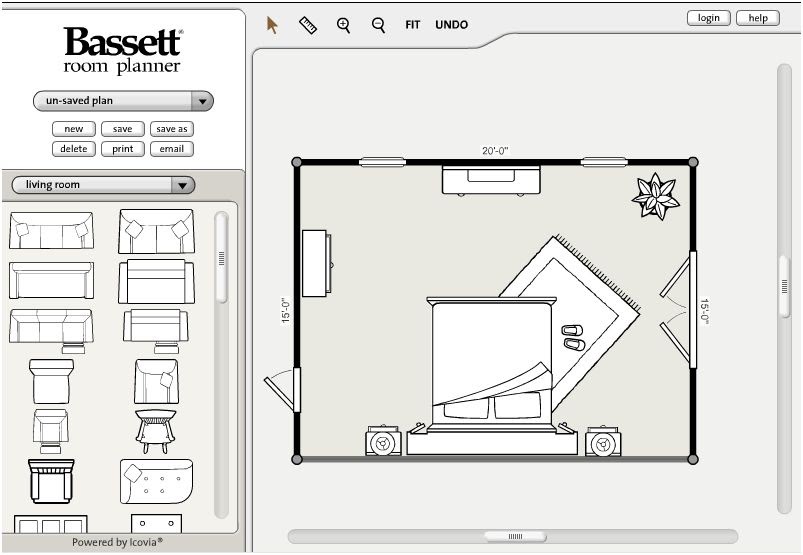Click the 20'-0" top wall dimension
803x555 pixels.
tap(495, 151)
